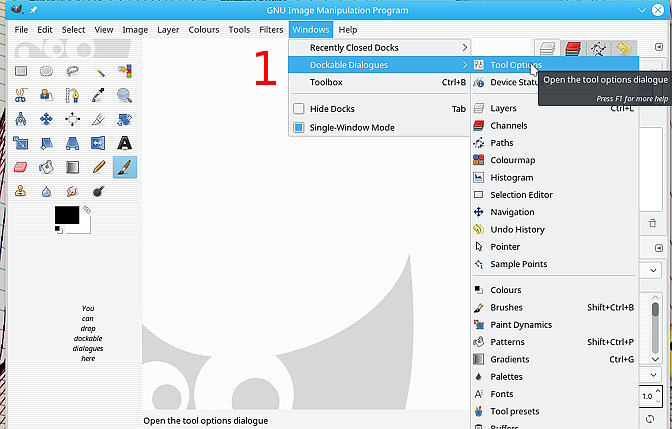Select the Measure compass tool
This screenshot has height=429, width=672.
point(21,119)
